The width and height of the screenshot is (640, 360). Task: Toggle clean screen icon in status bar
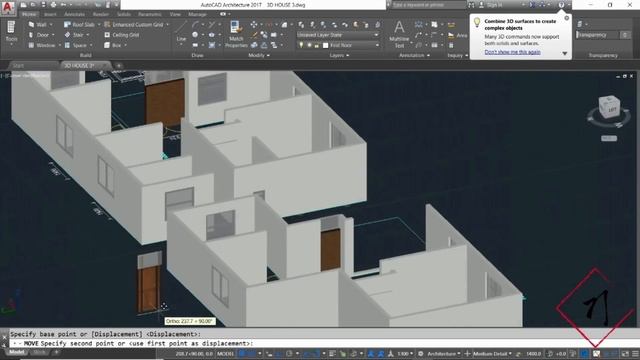point(625,353)
